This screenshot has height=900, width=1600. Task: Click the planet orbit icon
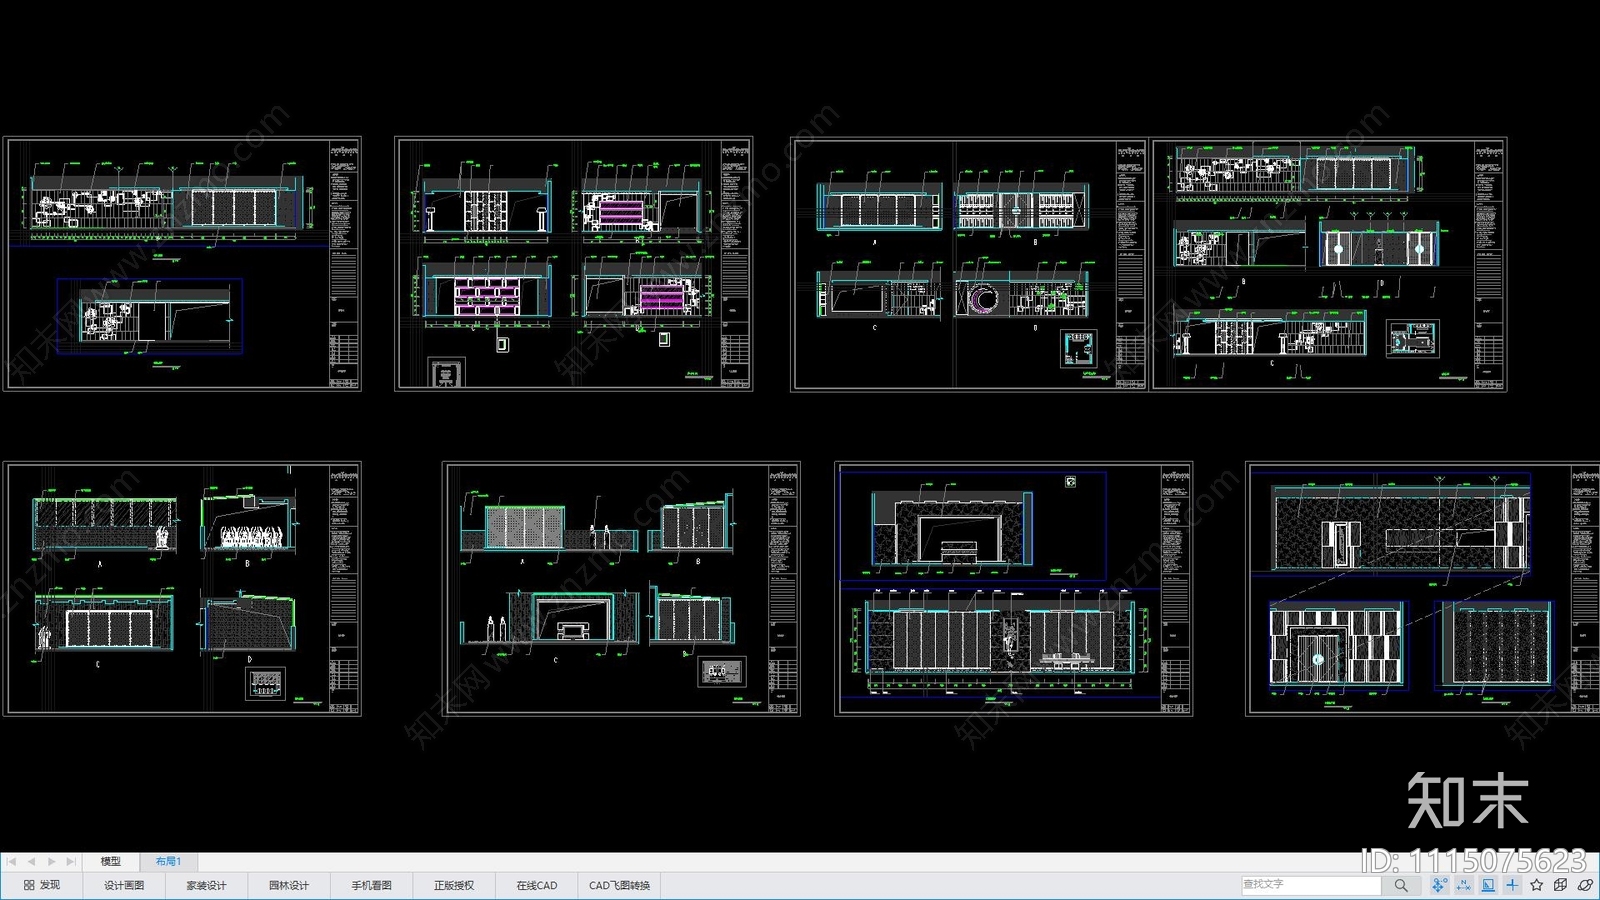(1585, 885)
